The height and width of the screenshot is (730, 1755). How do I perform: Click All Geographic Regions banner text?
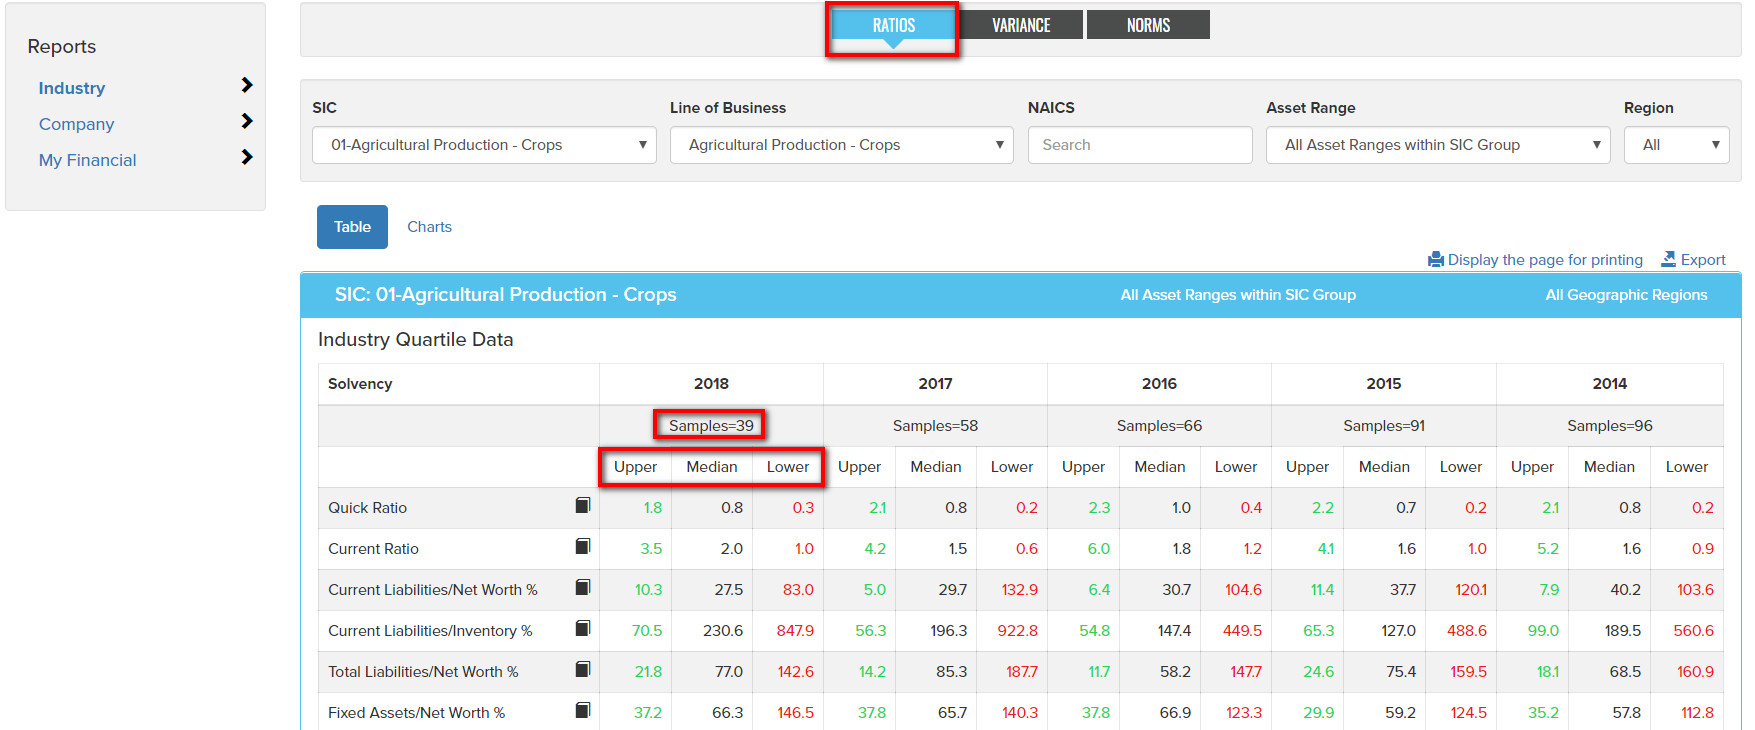coord(1626,295)
